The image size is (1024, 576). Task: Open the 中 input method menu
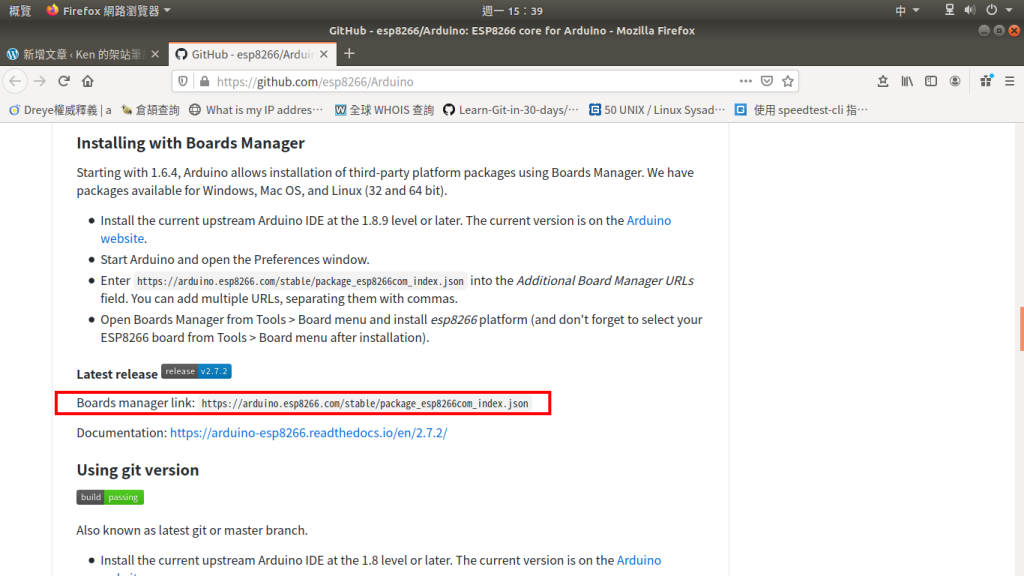coord(907,10)
